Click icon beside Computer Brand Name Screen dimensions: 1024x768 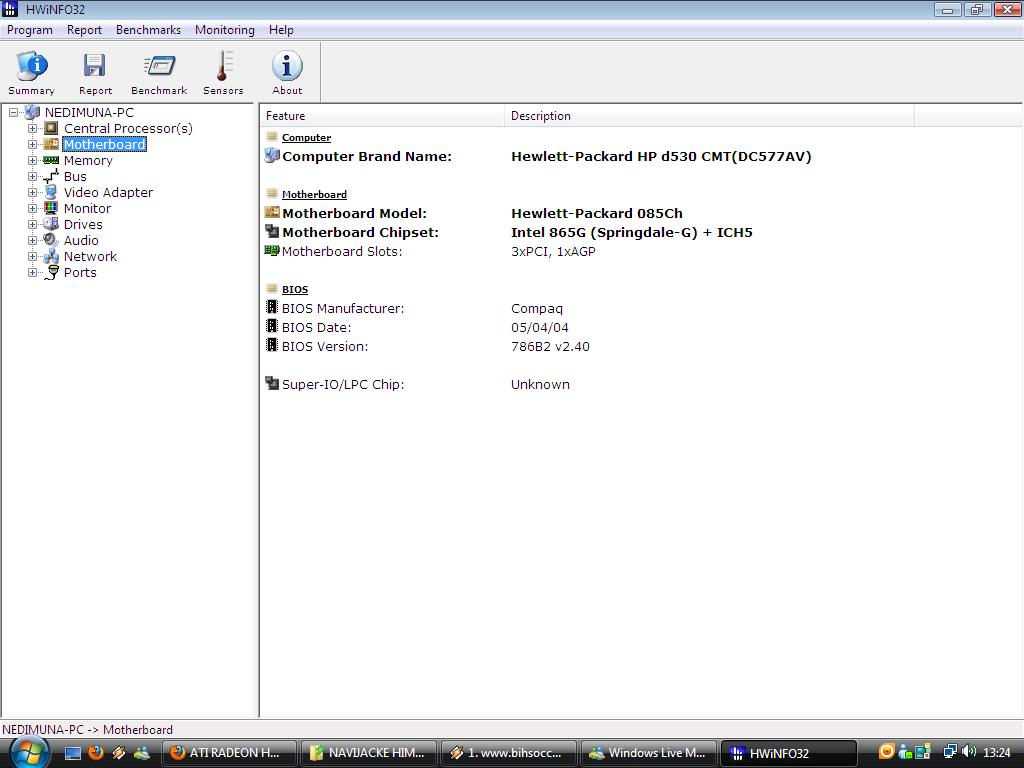[272, 155]
